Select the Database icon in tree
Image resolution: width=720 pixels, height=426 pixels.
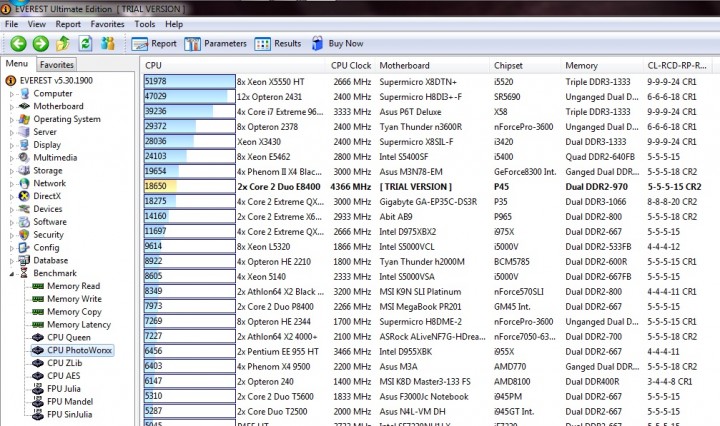(24, 260)
